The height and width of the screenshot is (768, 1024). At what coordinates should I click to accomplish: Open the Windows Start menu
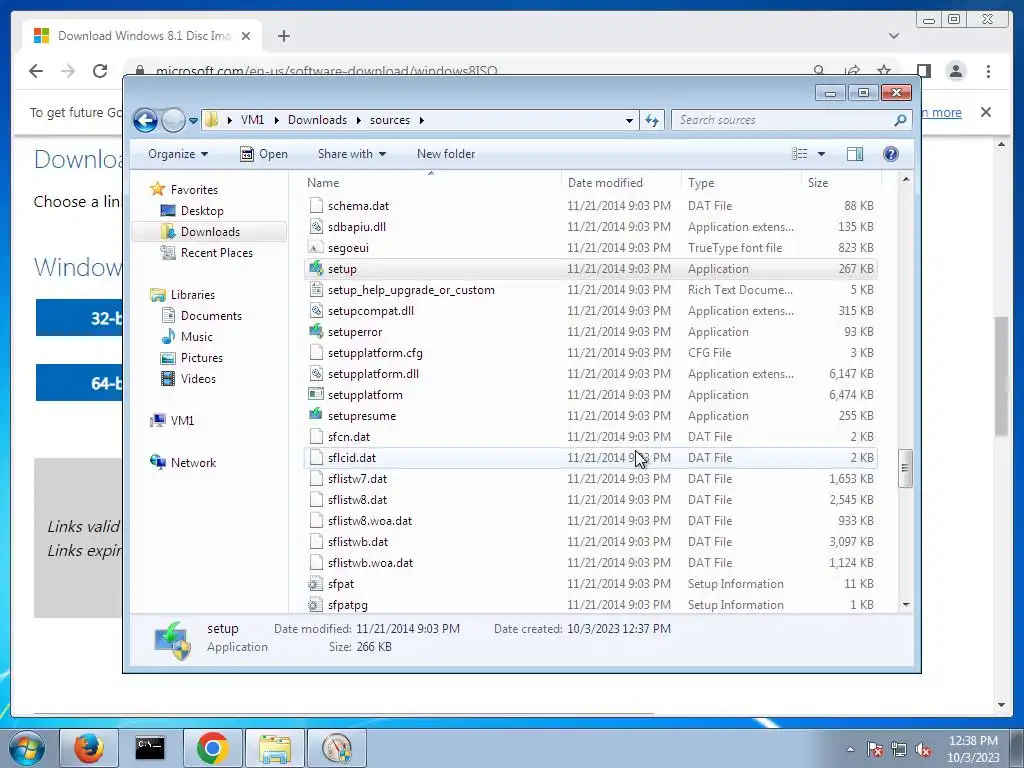pyautogui.click(x=27, y=748)
